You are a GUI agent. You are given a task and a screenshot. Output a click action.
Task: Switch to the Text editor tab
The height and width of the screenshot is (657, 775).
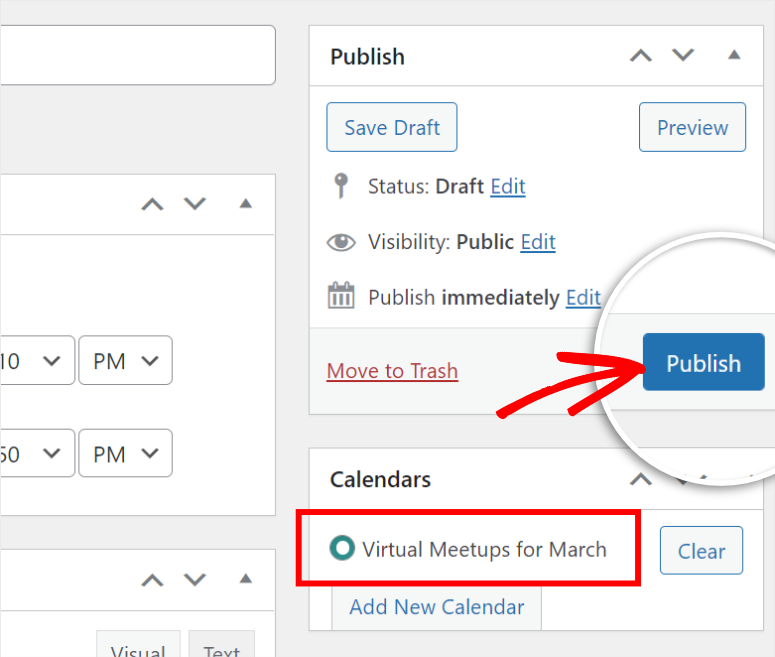[x=221, y=648]
